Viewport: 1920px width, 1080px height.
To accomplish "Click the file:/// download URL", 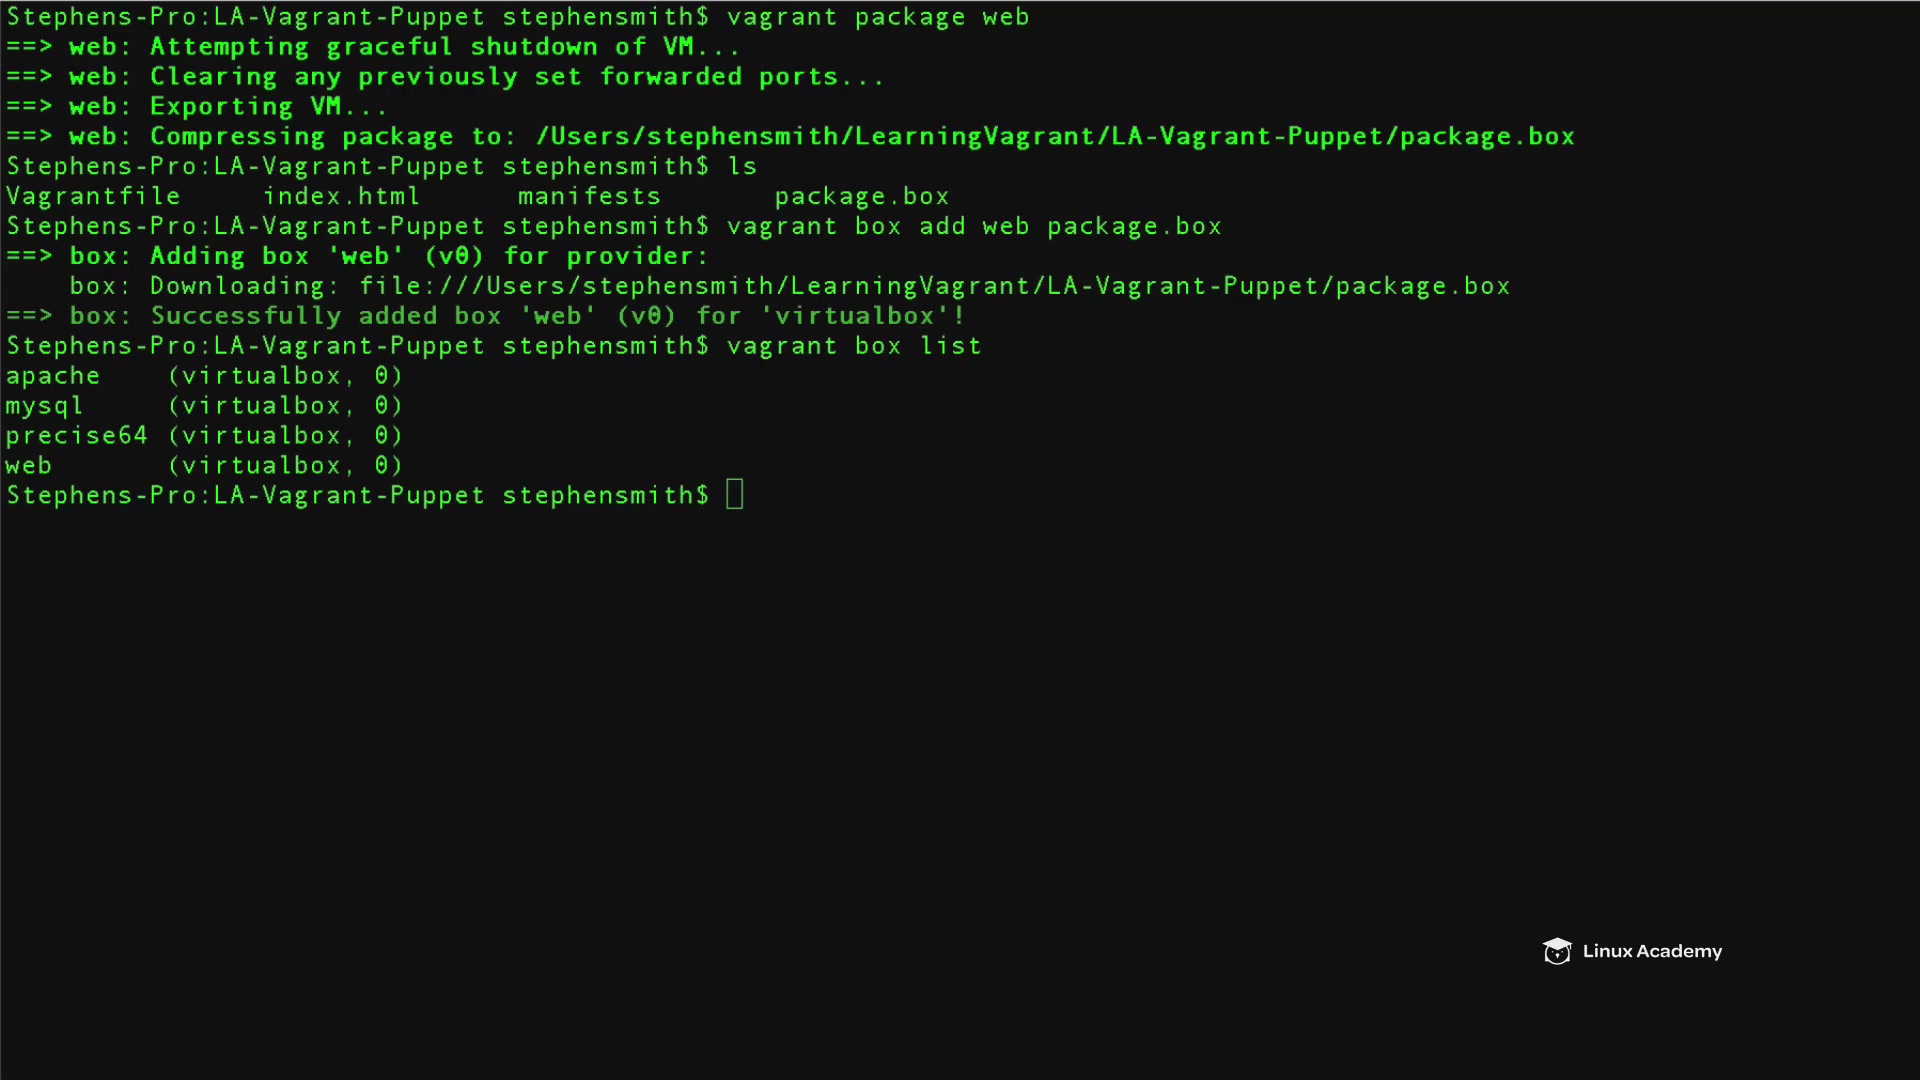I will click(x=934, y=287).
